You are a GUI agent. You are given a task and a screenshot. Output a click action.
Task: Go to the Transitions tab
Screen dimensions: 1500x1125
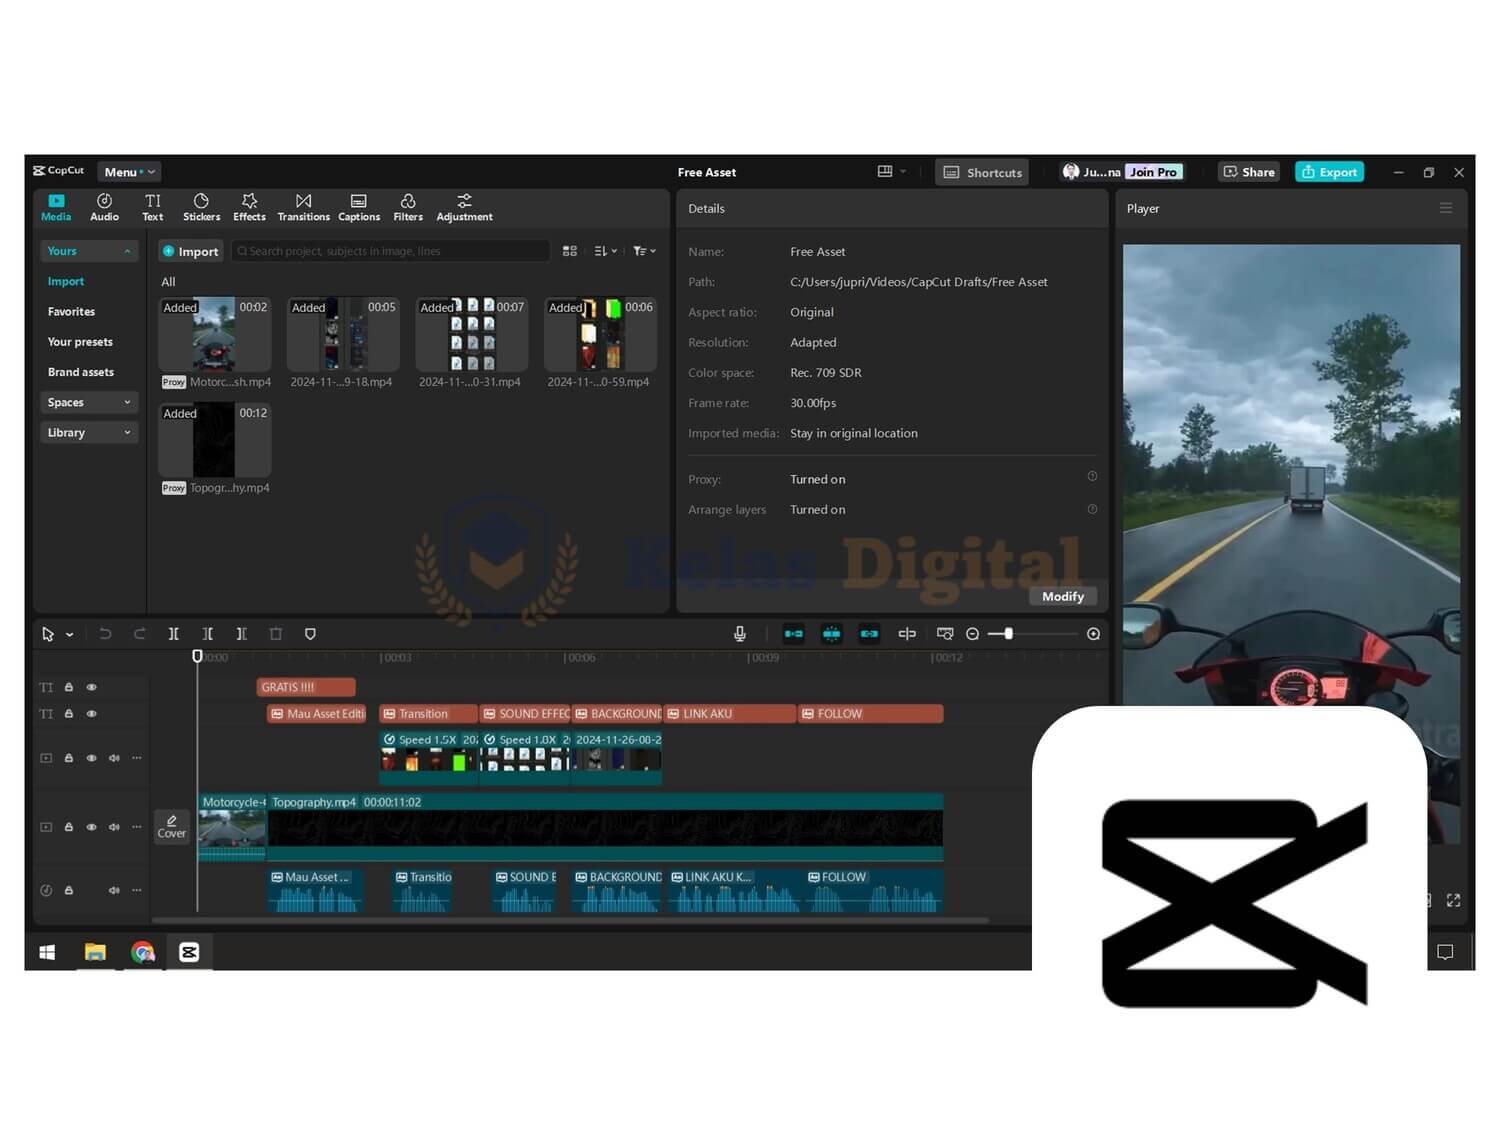tap(303, 207)
